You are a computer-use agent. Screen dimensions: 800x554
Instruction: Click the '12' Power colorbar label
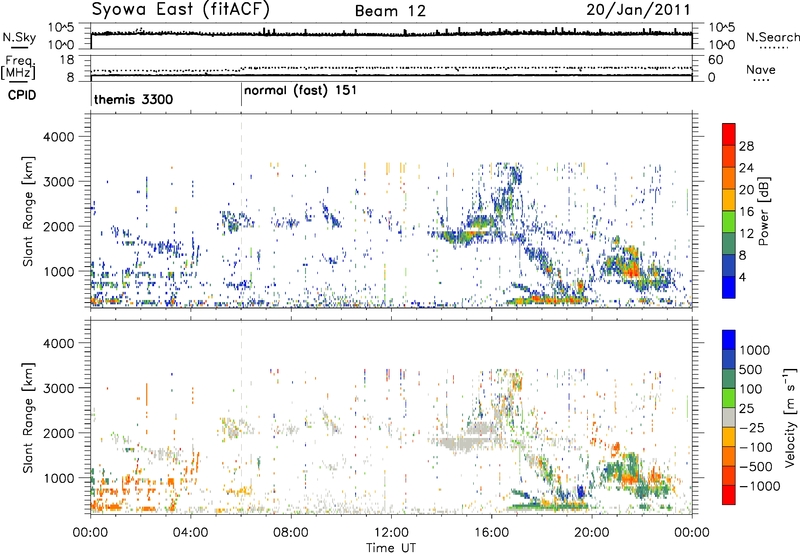pos(746,234)
